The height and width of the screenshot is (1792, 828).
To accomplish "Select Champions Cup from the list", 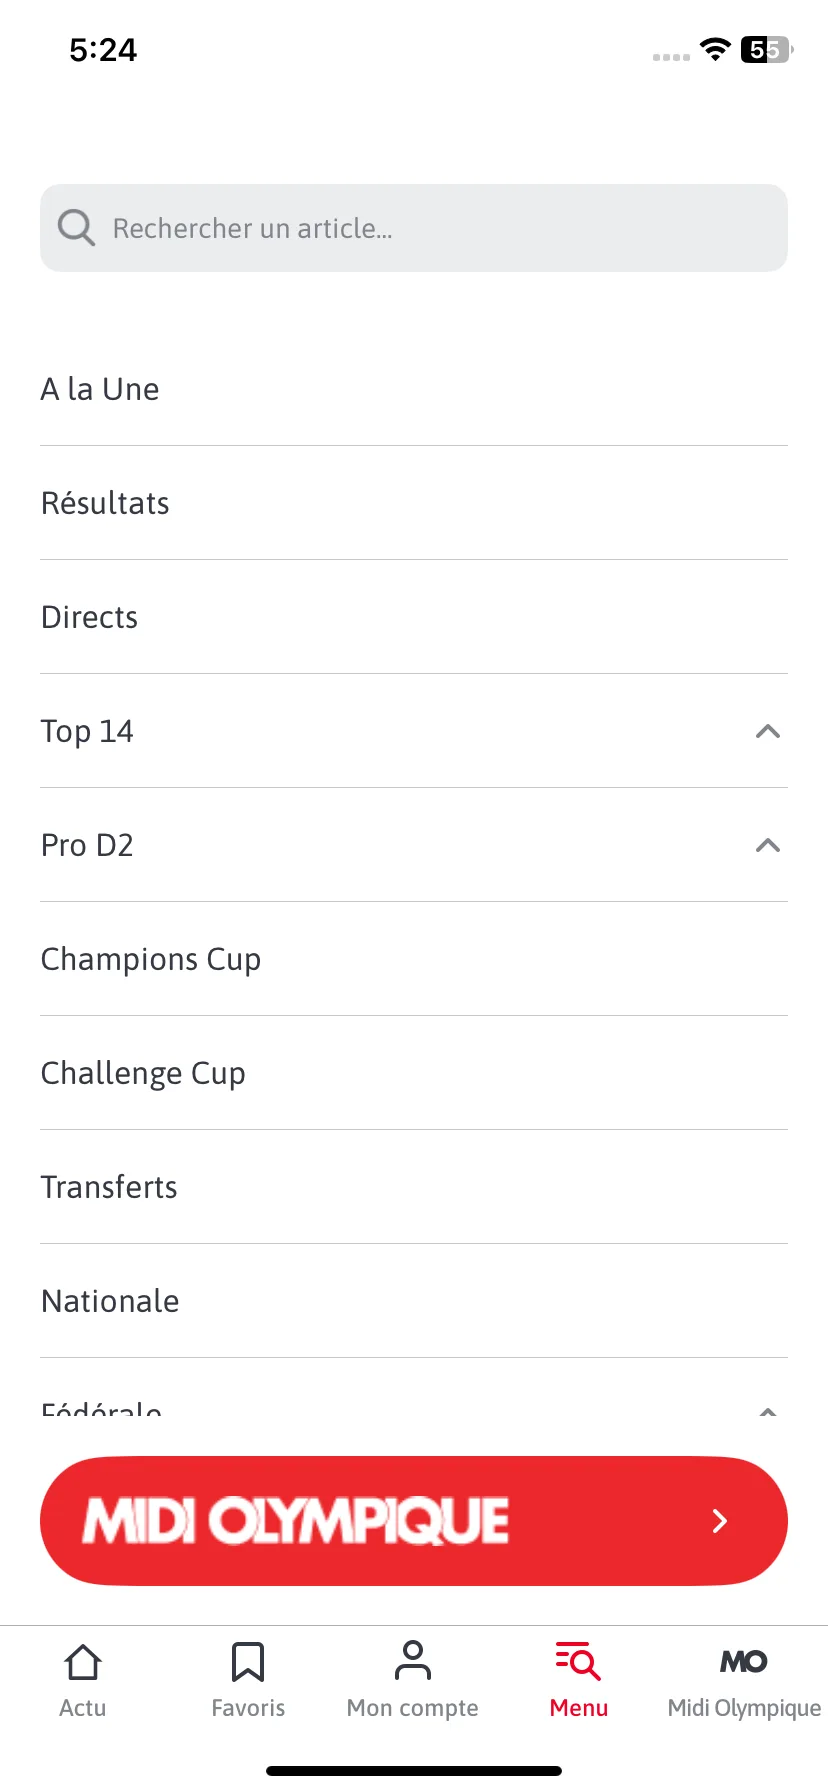I will coord(414,959).
